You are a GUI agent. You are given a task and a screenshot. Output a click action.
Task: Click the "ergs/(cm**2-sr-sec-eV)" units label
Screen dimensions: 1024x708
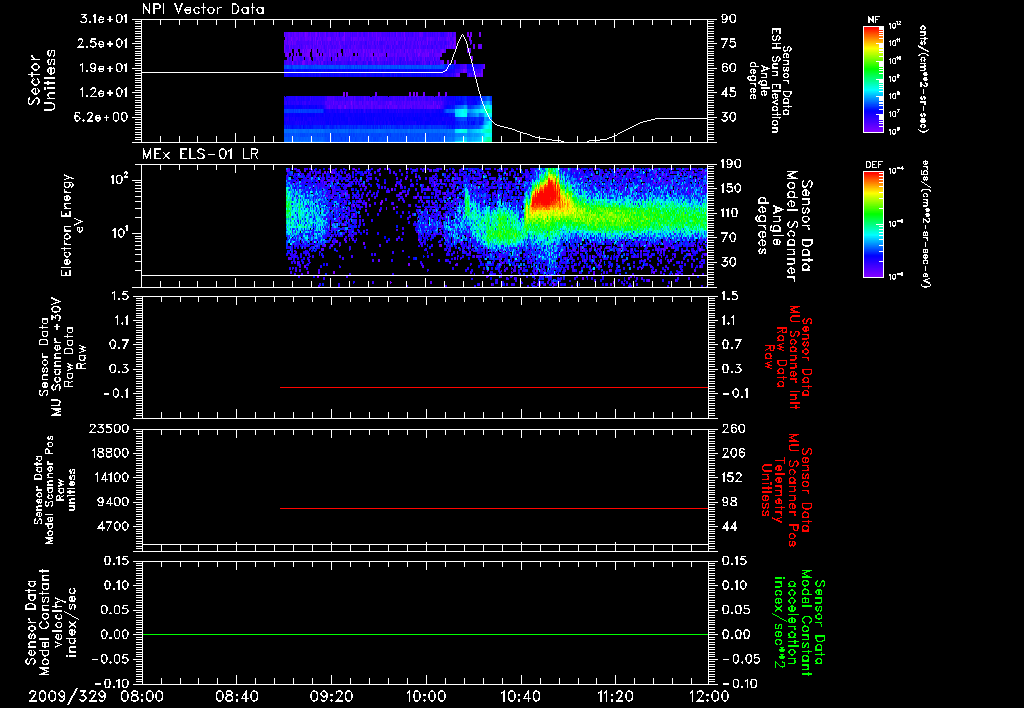925,224
